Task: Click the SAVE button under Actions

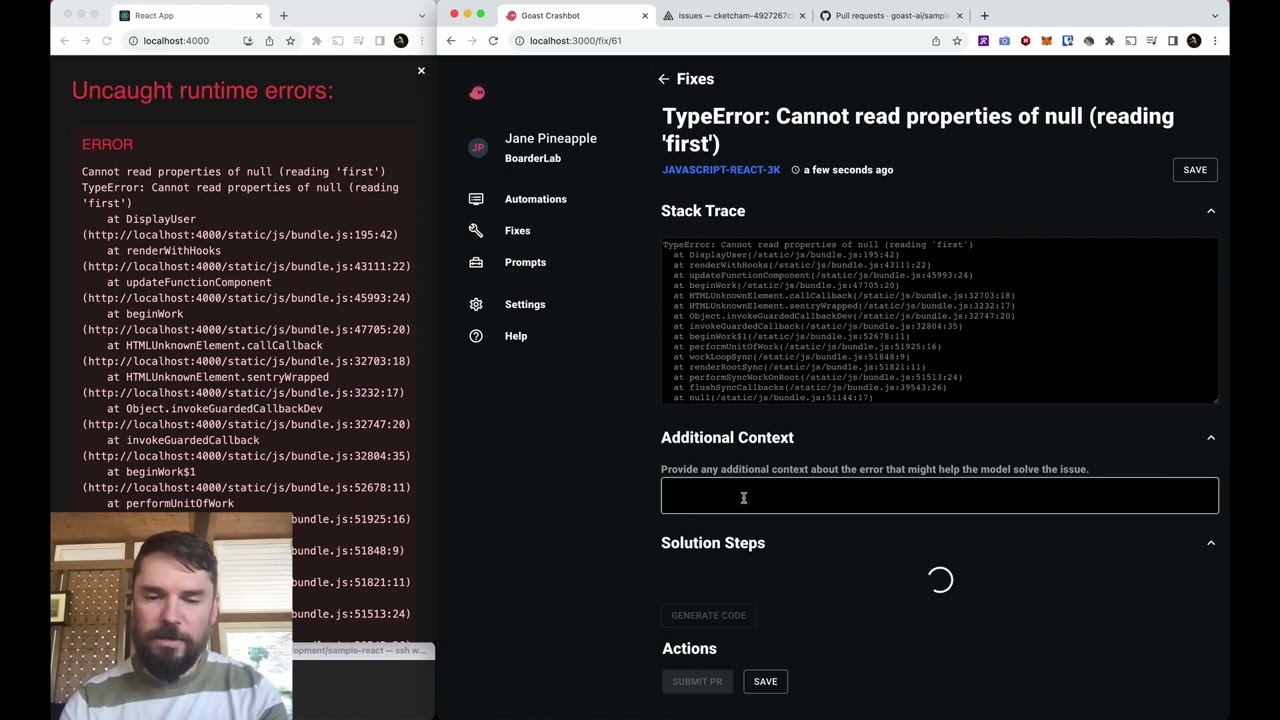Action: 765,682
